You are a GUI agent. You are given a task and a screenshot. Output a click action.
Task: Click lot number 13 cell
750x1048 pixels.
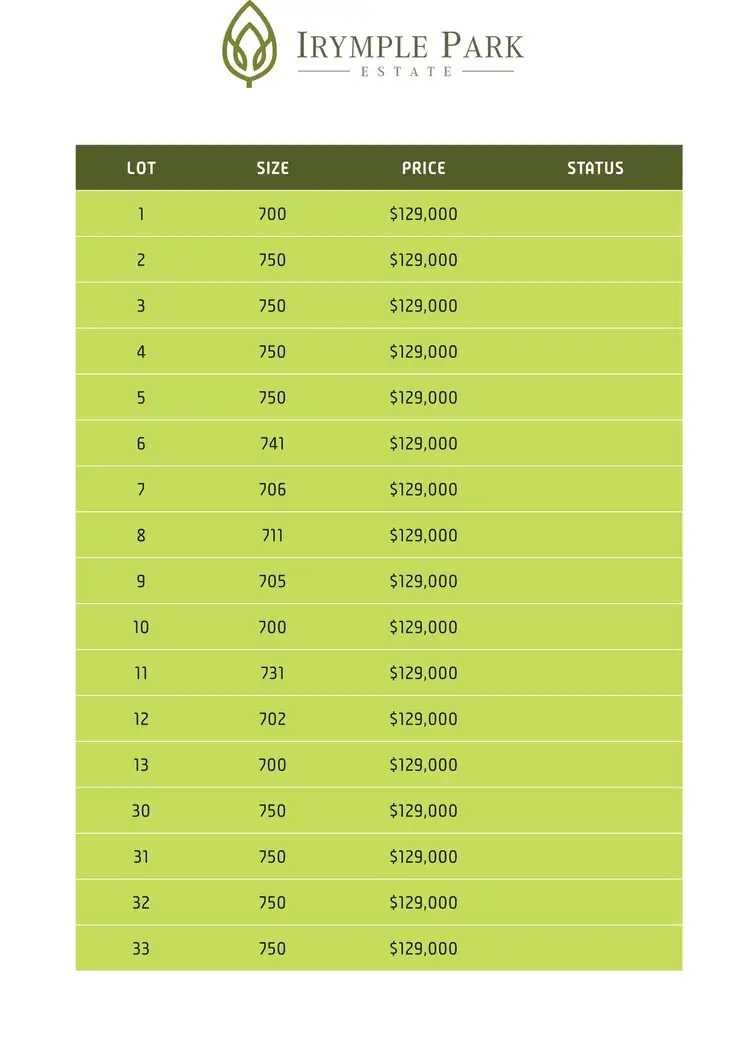[x=141, y=765]
